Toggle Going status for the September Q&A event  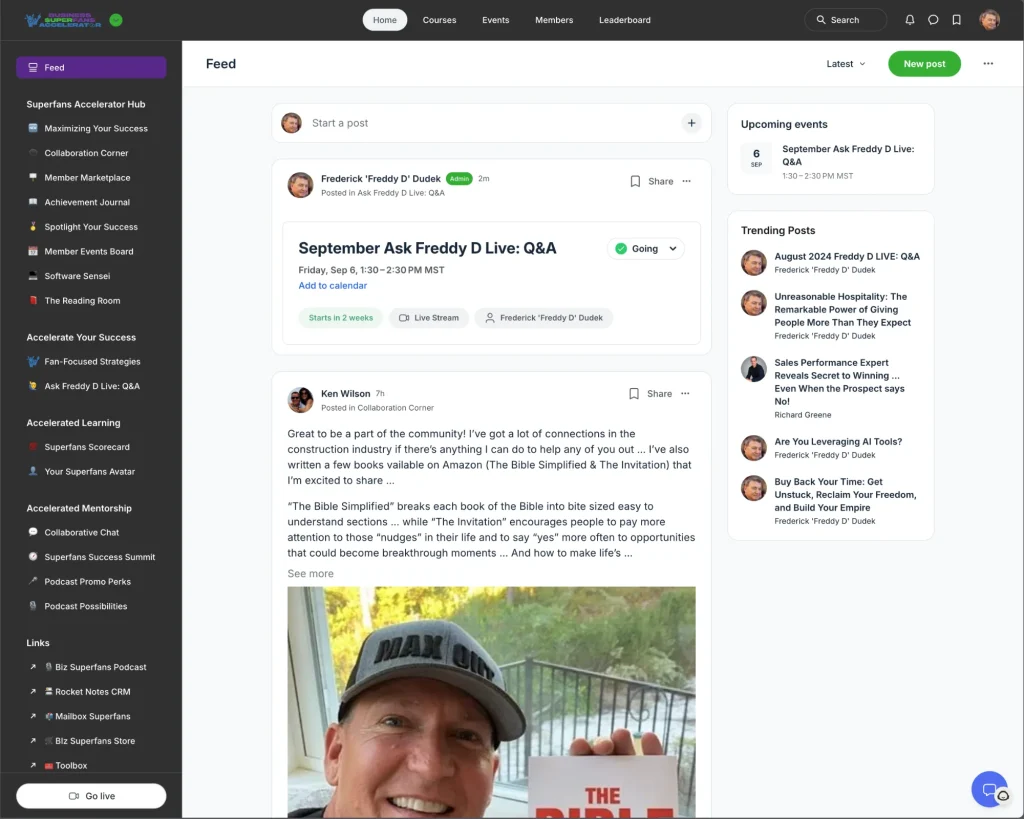pyautogui.click(x=639, y=247)
